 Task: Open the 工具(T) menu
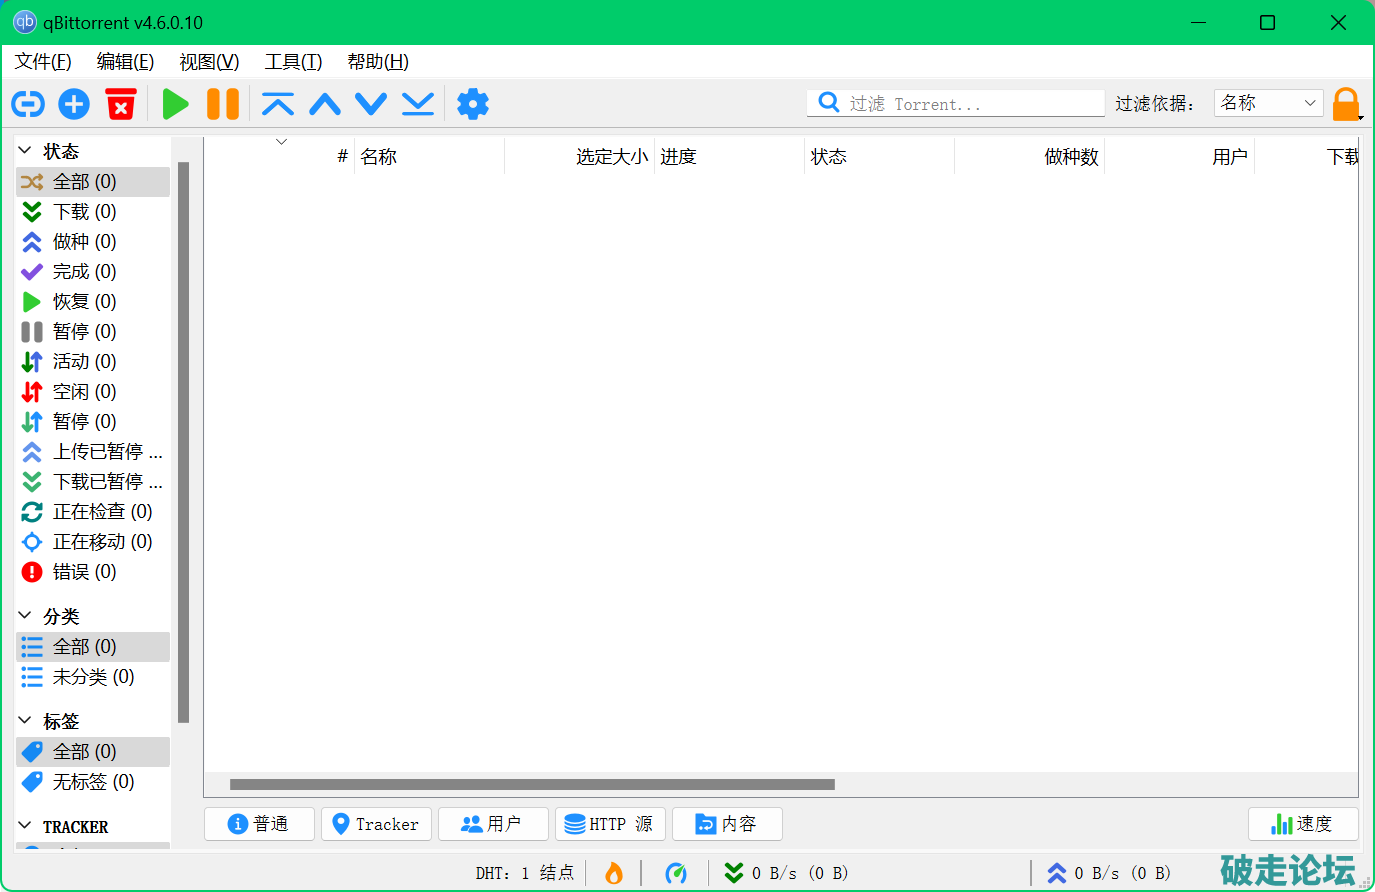click(x=293, y=62)
